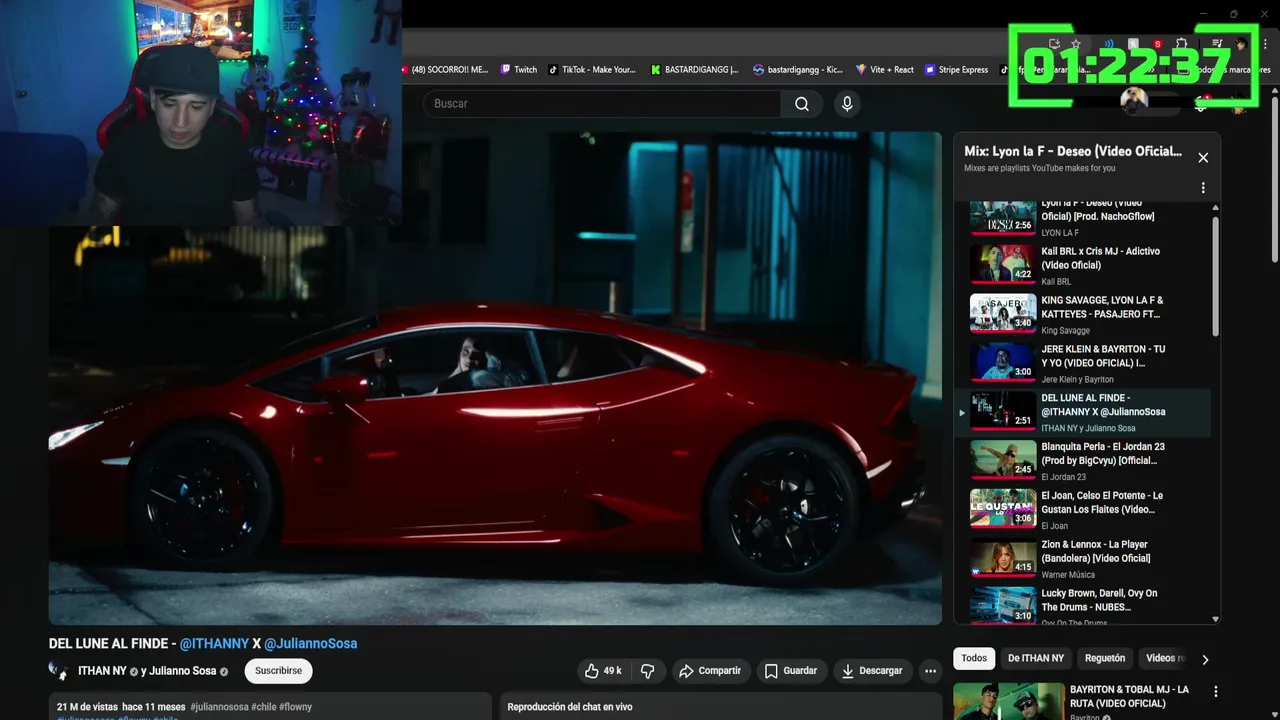Open the (48) SOCORRO!! ME... bookmark

click(x=446, y=70)
